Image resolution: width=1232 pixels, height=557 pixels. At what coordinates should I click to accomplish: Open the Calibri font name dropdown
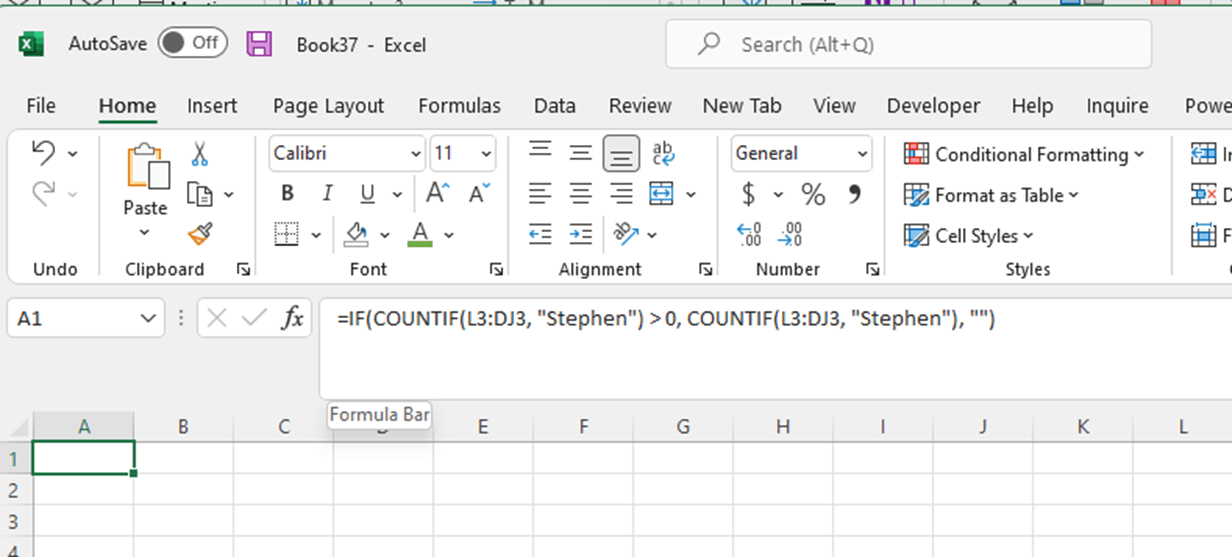pos(416,154)
